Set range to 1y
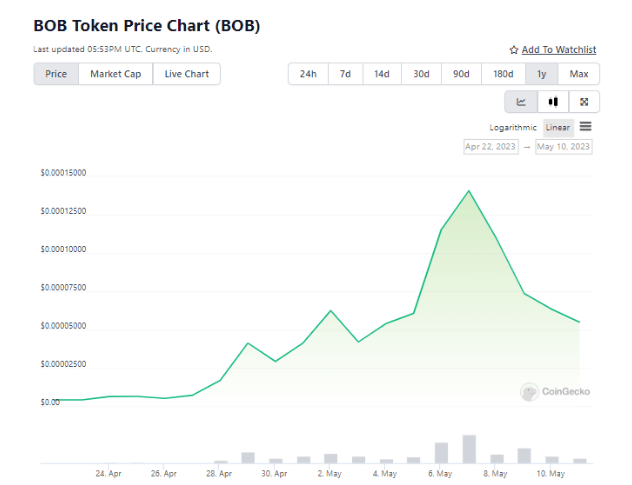The height and width of the screenshot is (485, 632). (541, 74)
